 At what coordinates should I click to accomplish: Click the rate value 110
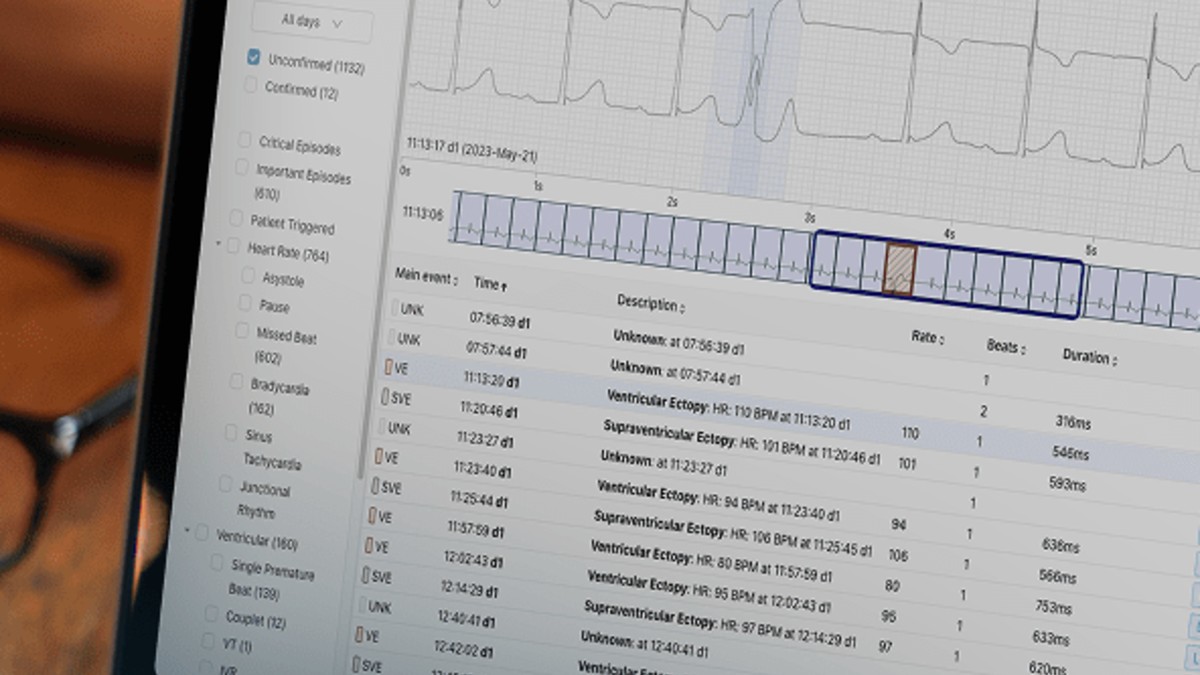908,434
